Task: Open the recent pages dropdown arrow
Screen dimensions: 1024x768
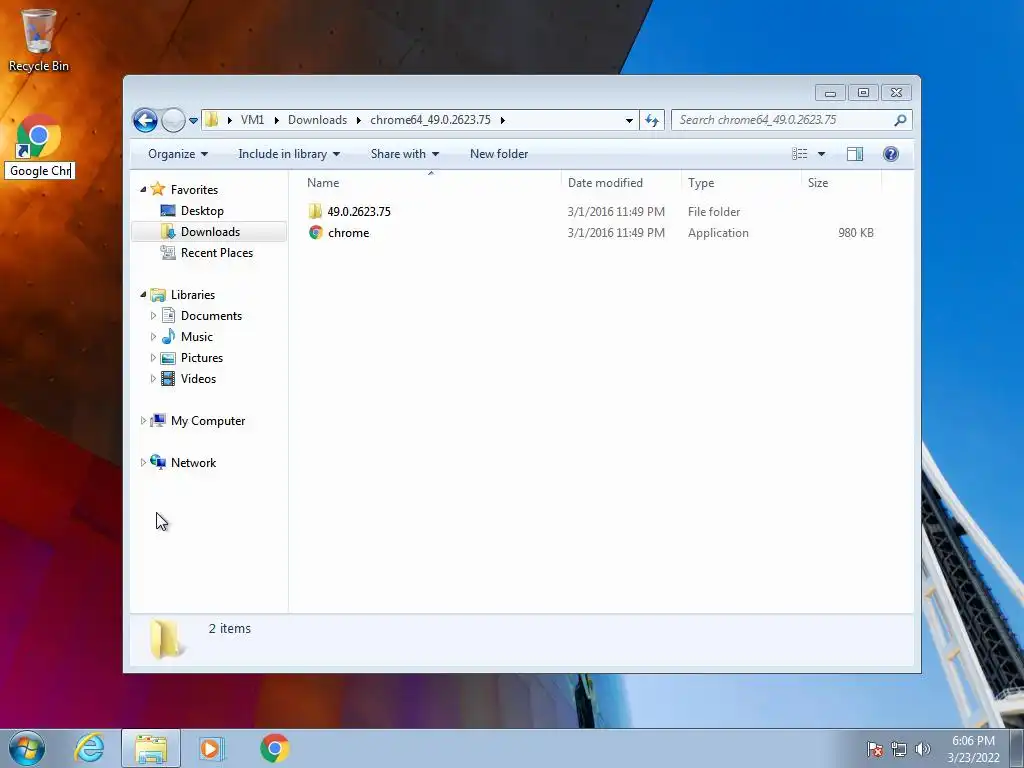Action: [193, 121]
